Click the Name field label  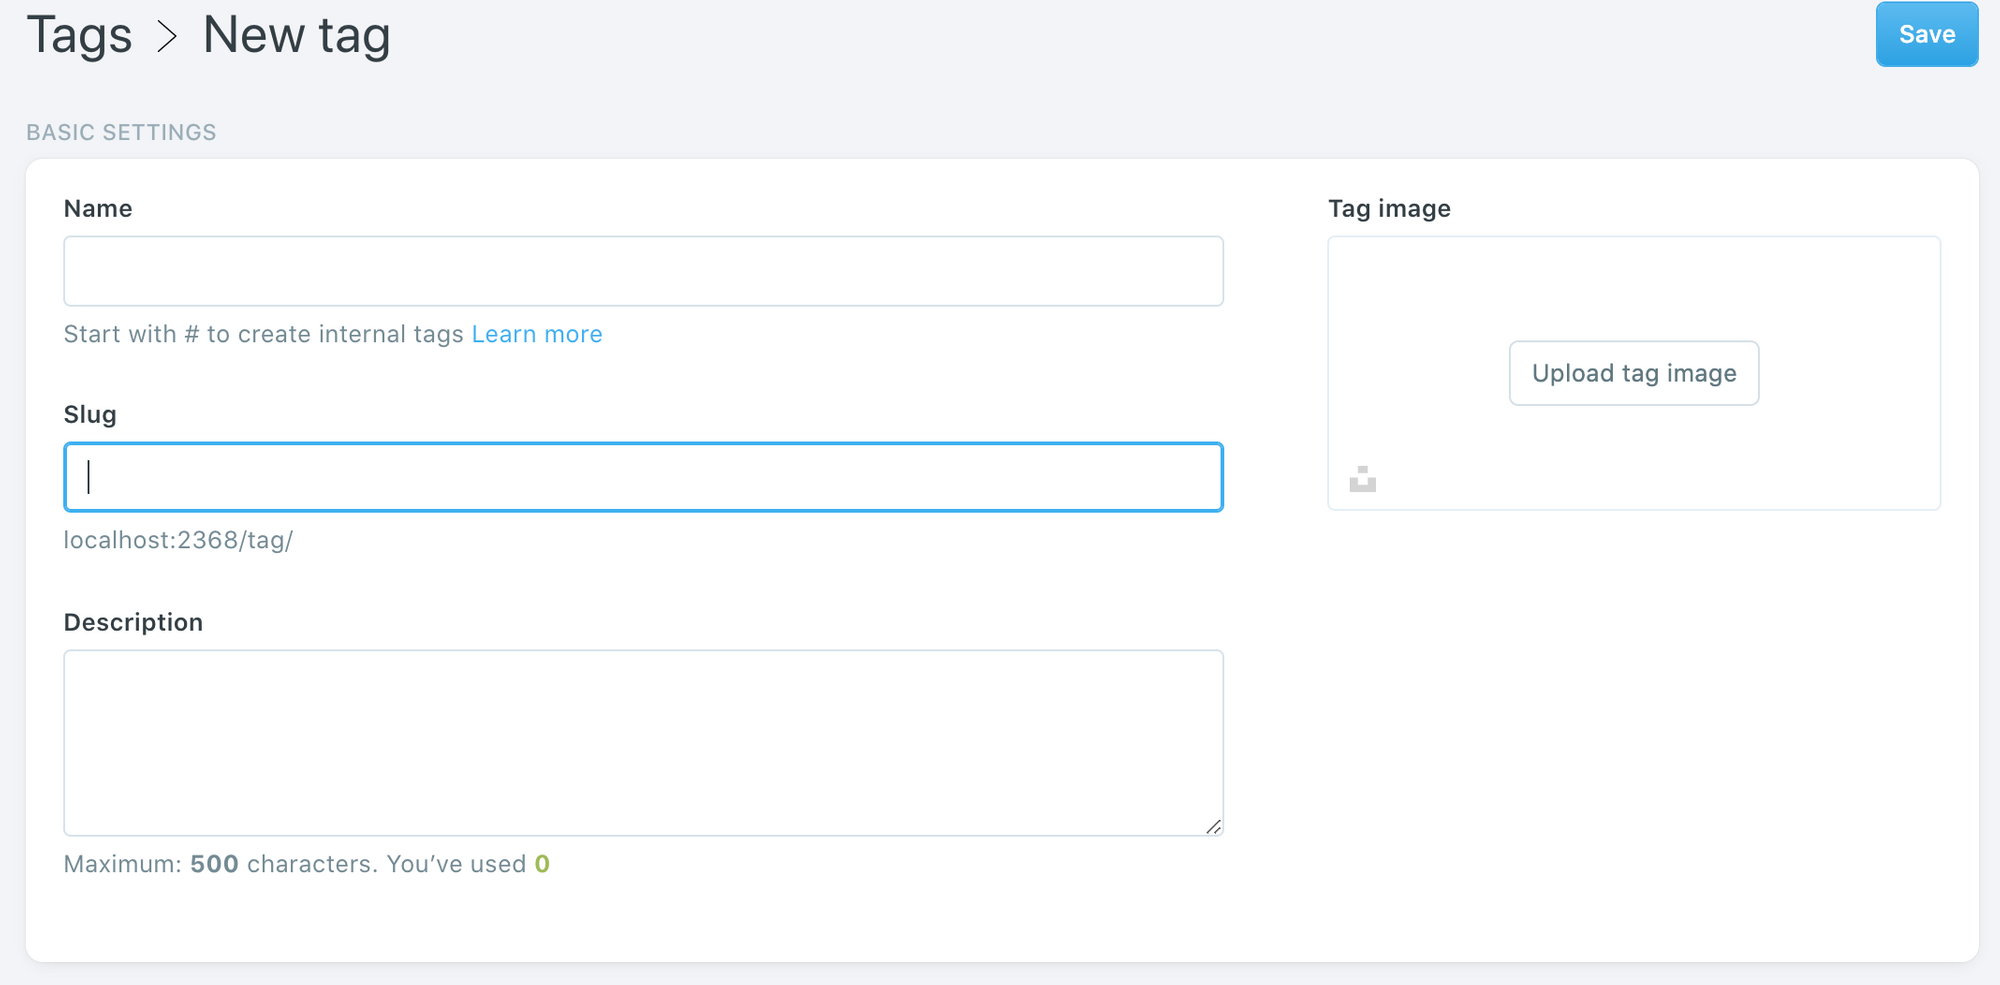pyautogui.click(x=98, y=208)
